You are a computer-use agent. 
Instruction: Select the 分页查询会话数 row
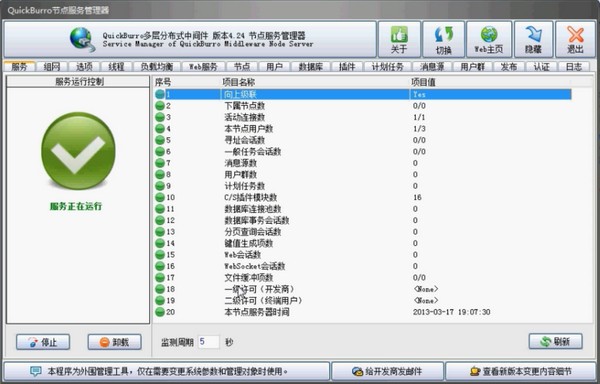point(363,232)
